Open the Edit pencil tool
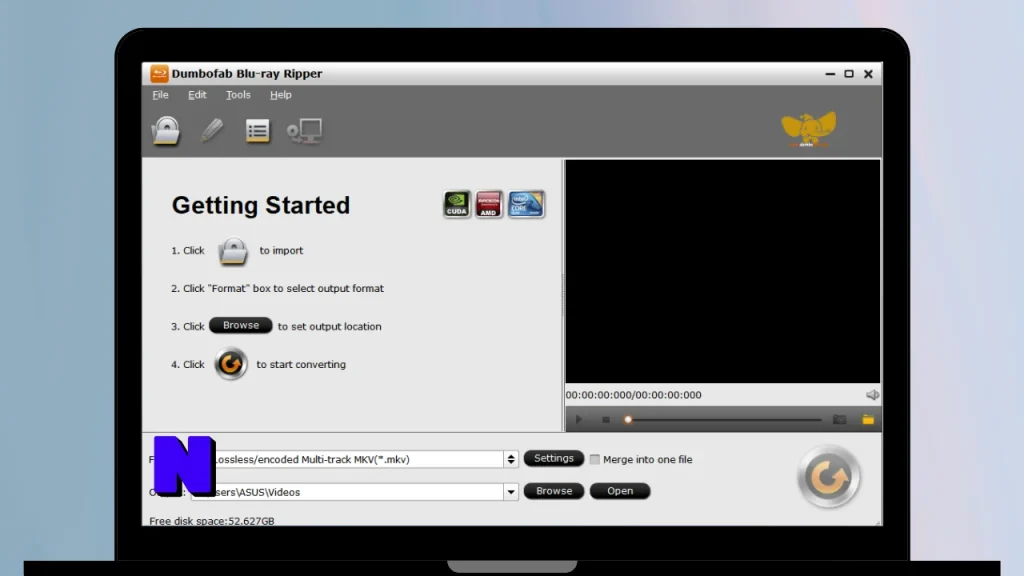Screen dimensions: 1024x576 [x=212, y=131]
